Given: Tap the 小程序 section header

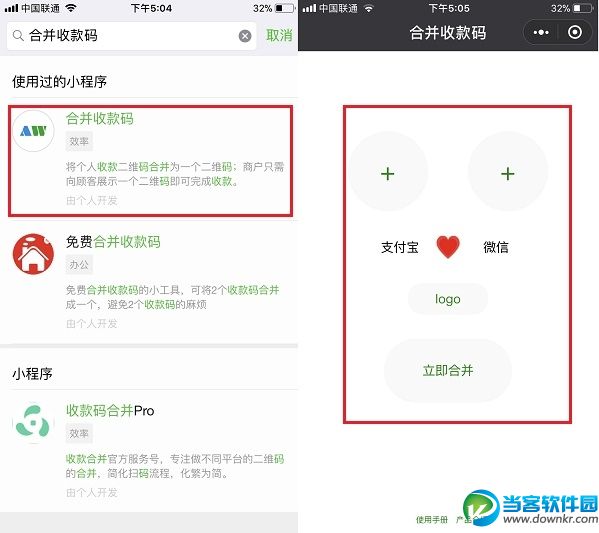Looking at the screenshot, I should (32, 374).
